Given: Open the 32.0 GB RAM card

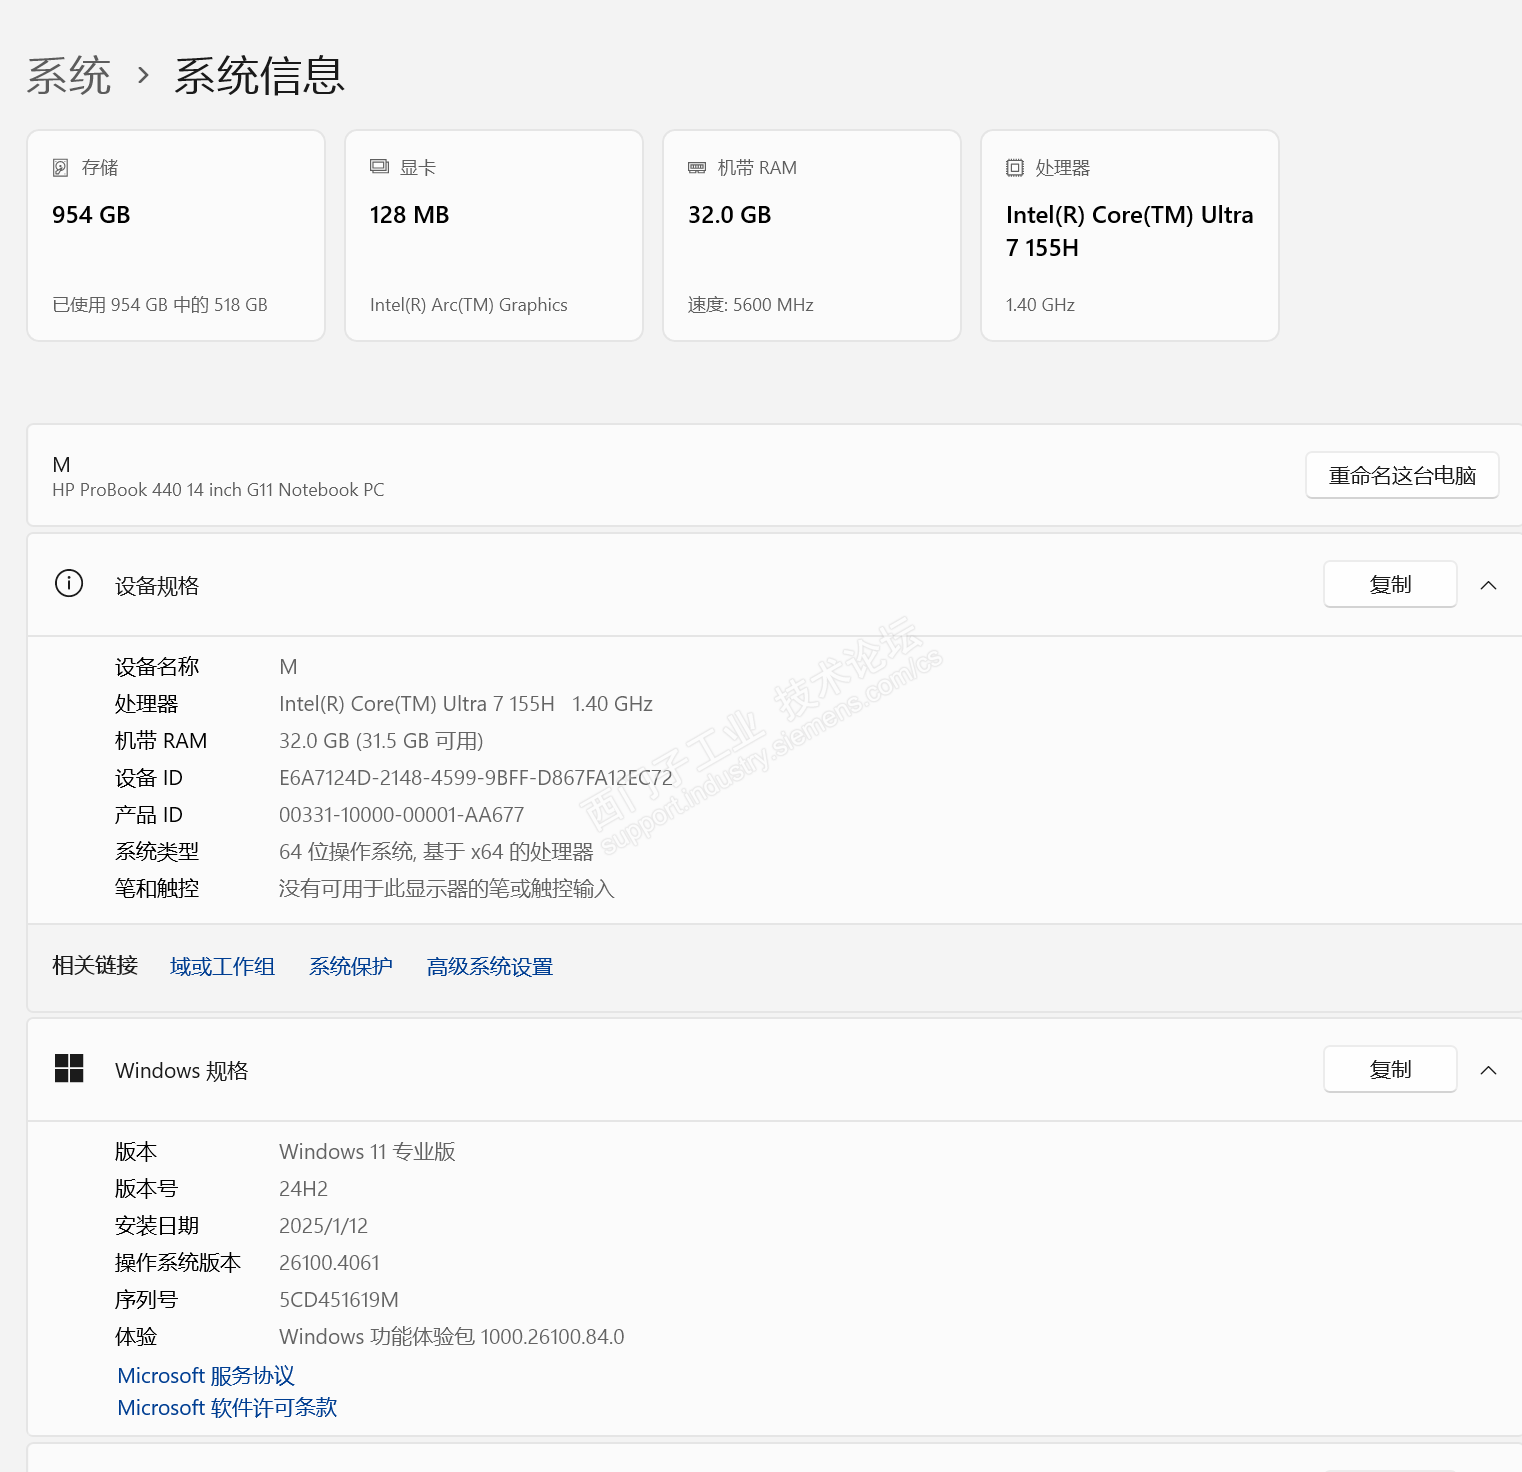Looking at the screenshot, I should point(812,236).
